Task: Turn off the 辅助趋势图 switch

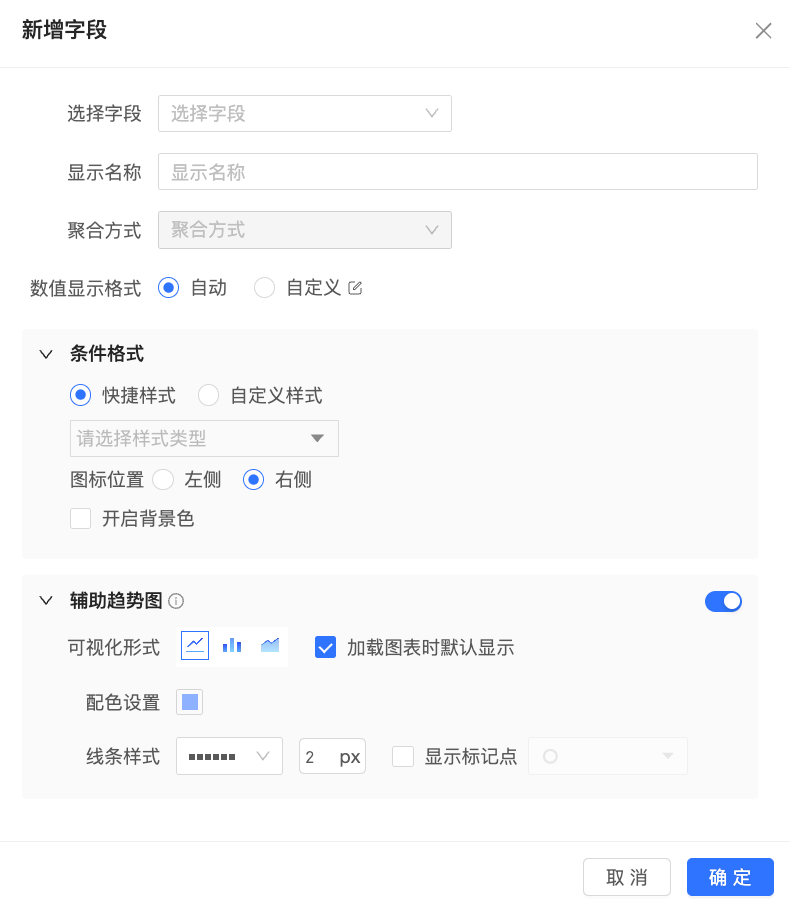Action: (x=723, y=601)
